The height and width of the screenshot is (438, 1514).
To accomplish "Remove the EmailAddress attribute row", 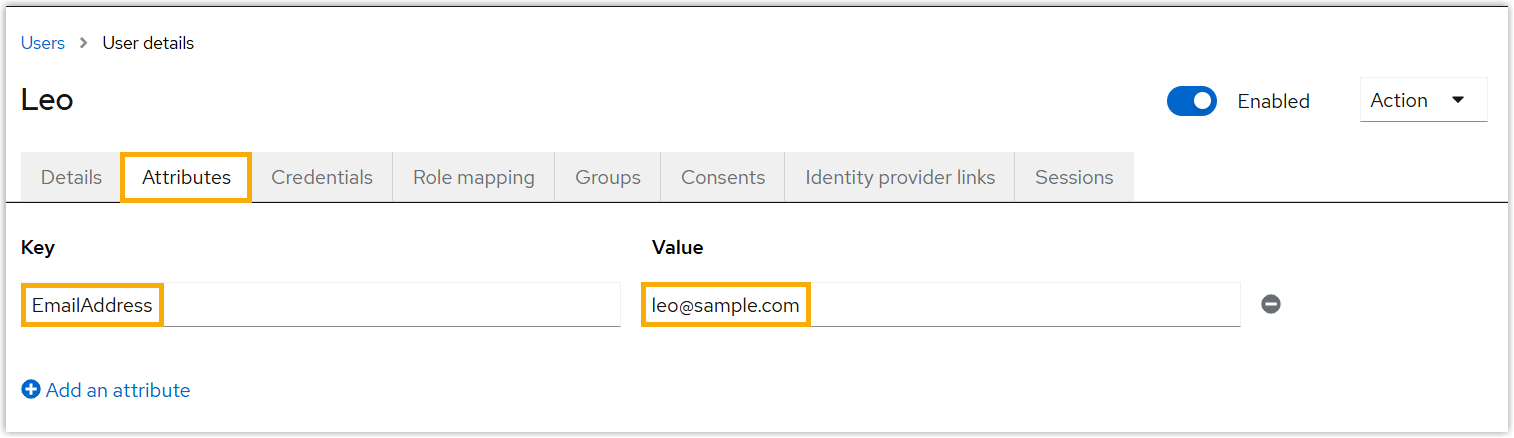I will (1271, 304).
